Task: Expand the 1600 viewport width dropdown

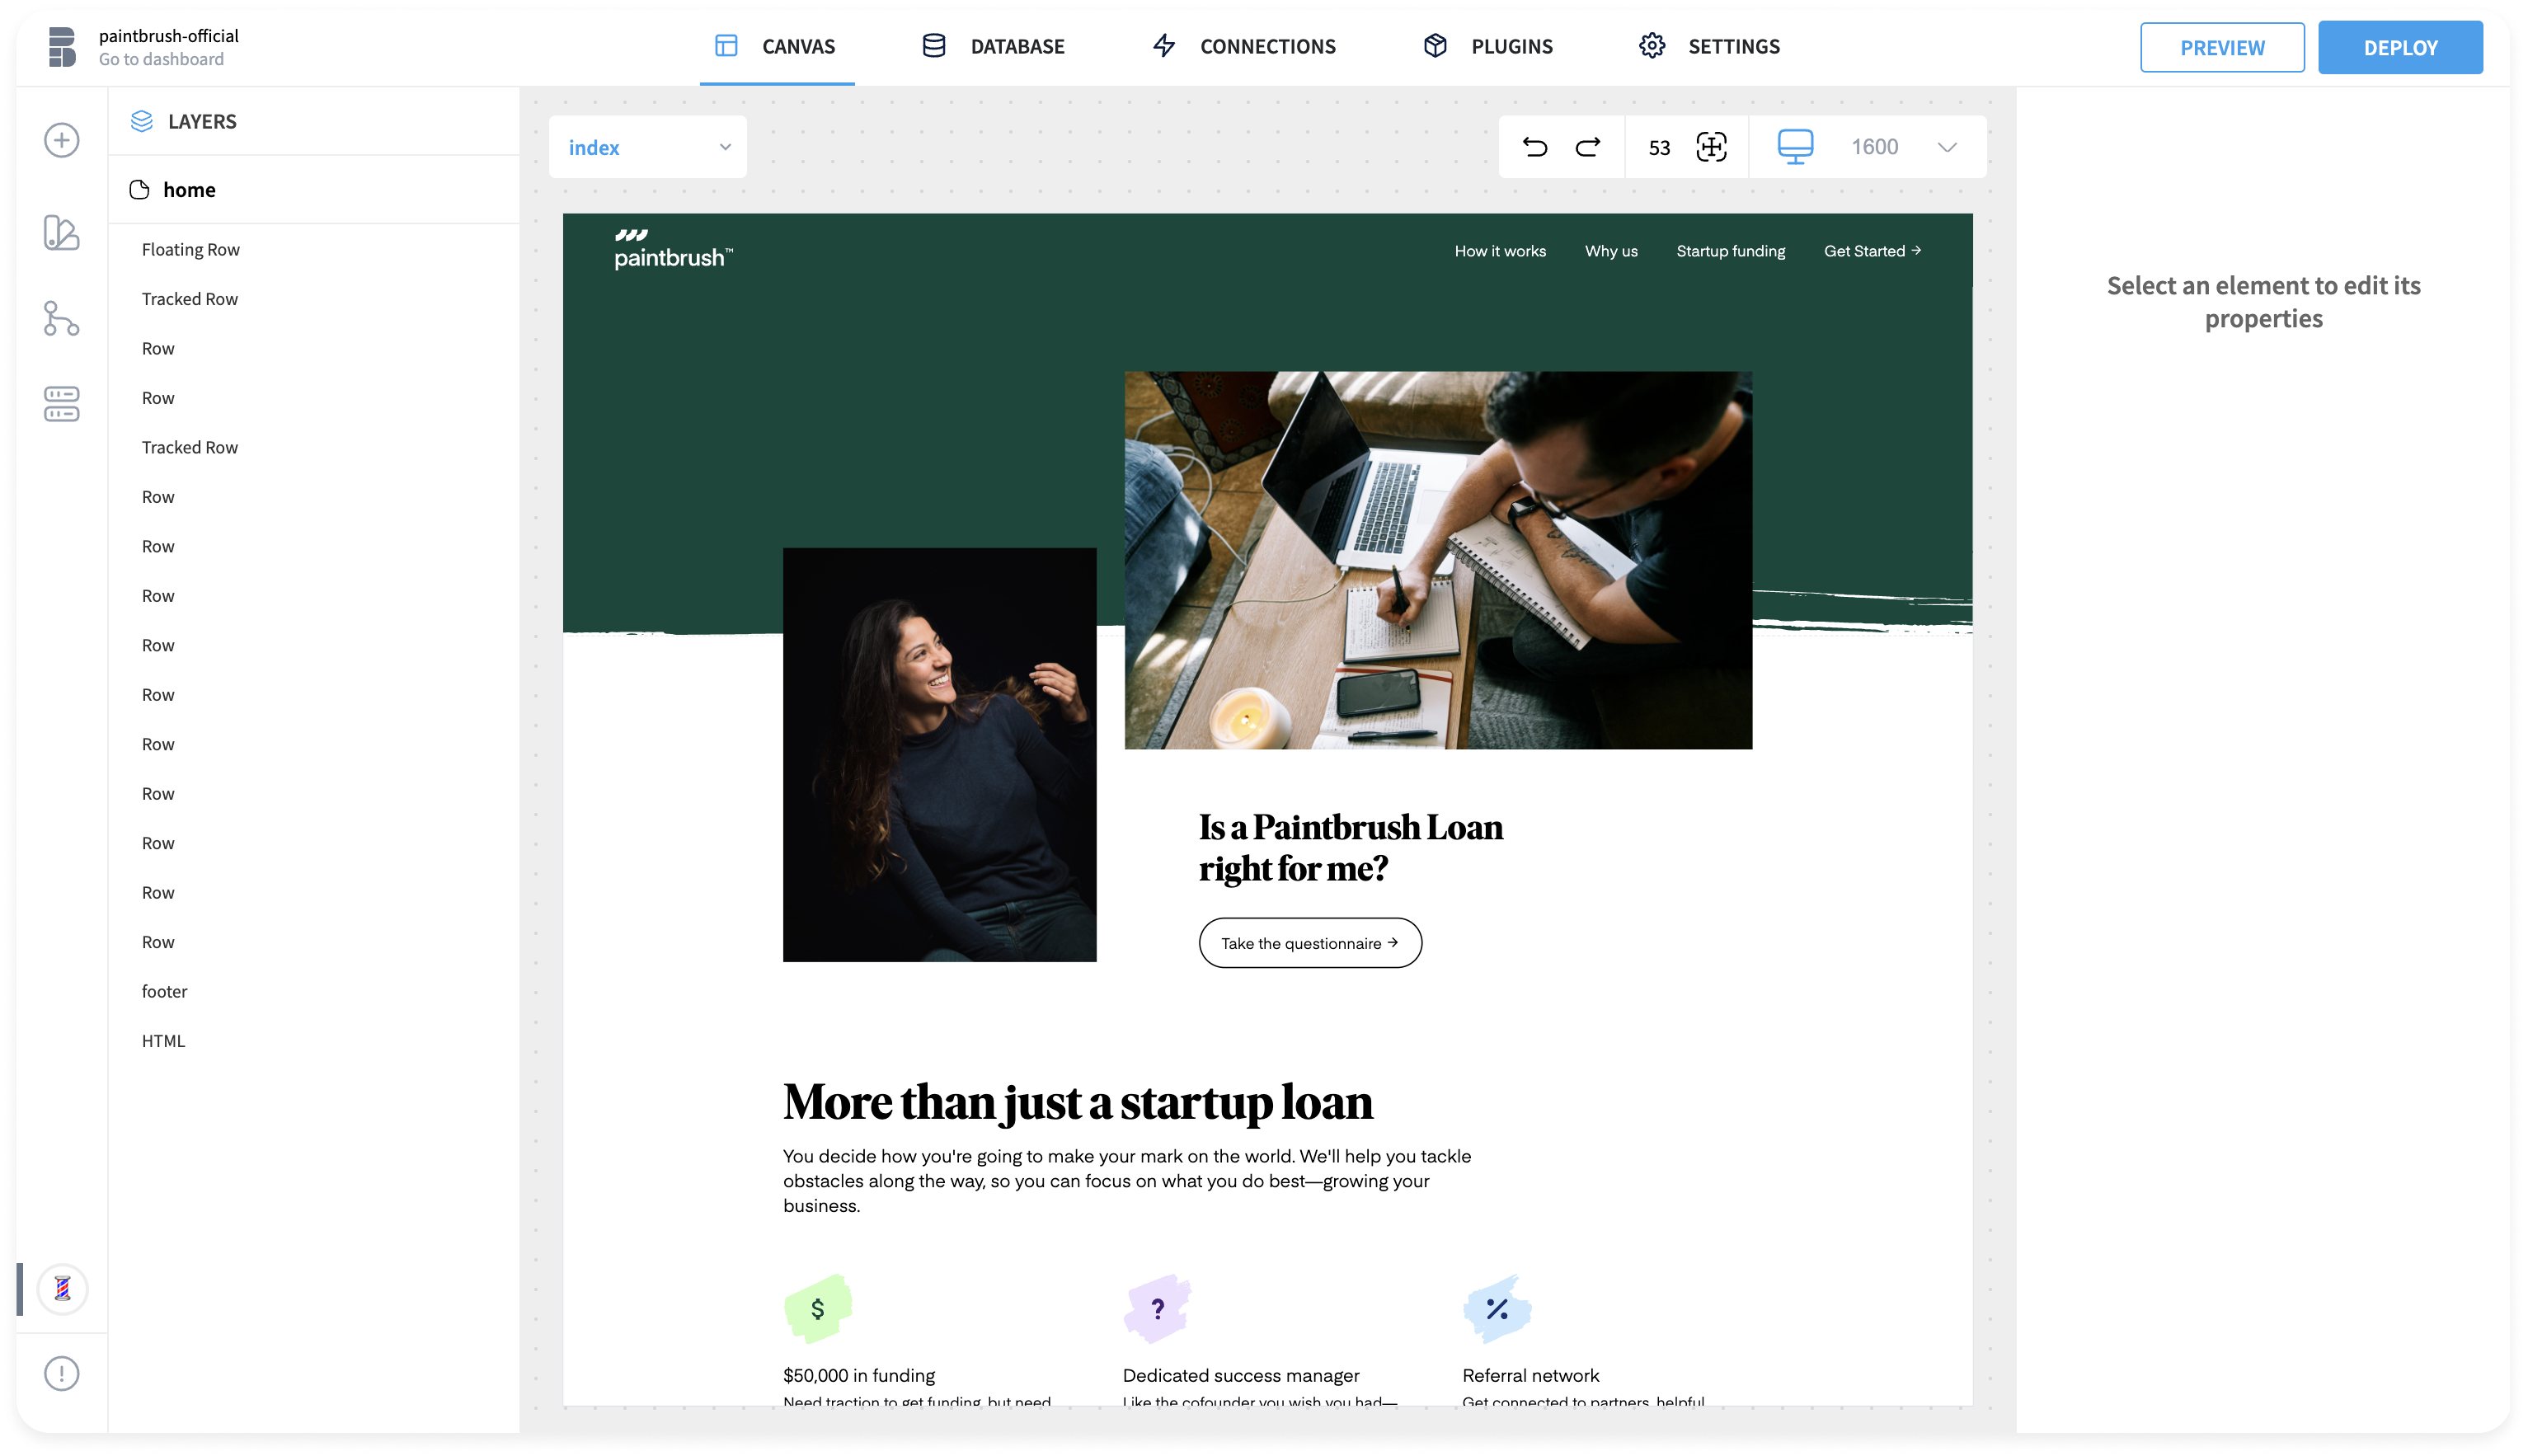Action: point(1948,146)
